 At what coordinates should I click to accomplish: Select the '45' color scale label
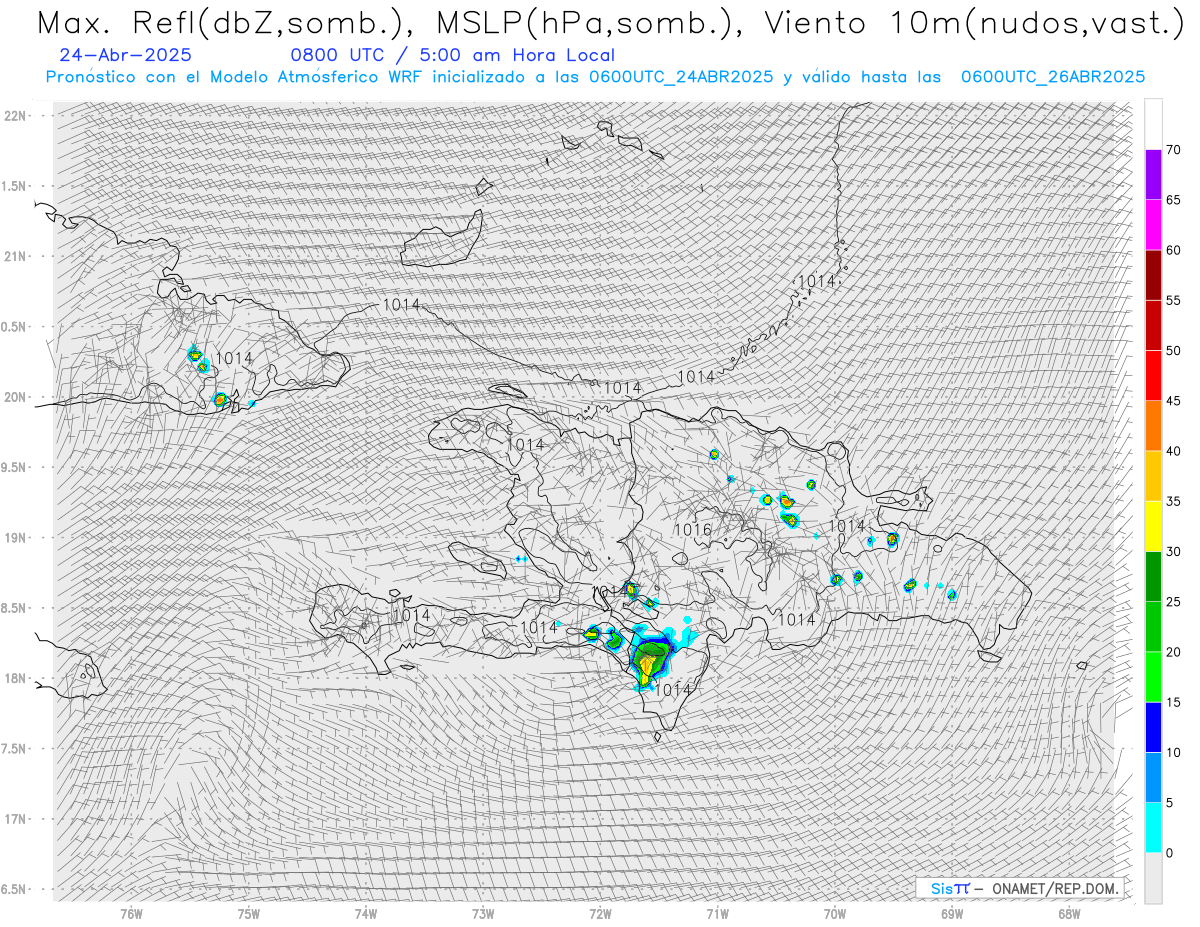click(x=1173, y=401)
